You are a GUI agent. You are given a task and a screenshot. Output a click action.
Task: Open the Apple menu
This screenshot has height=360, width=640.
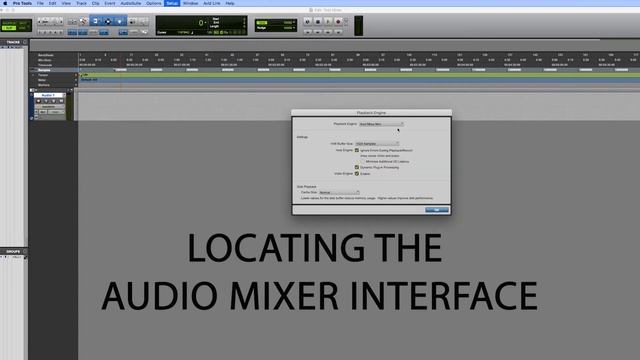[x=5, y=3]
